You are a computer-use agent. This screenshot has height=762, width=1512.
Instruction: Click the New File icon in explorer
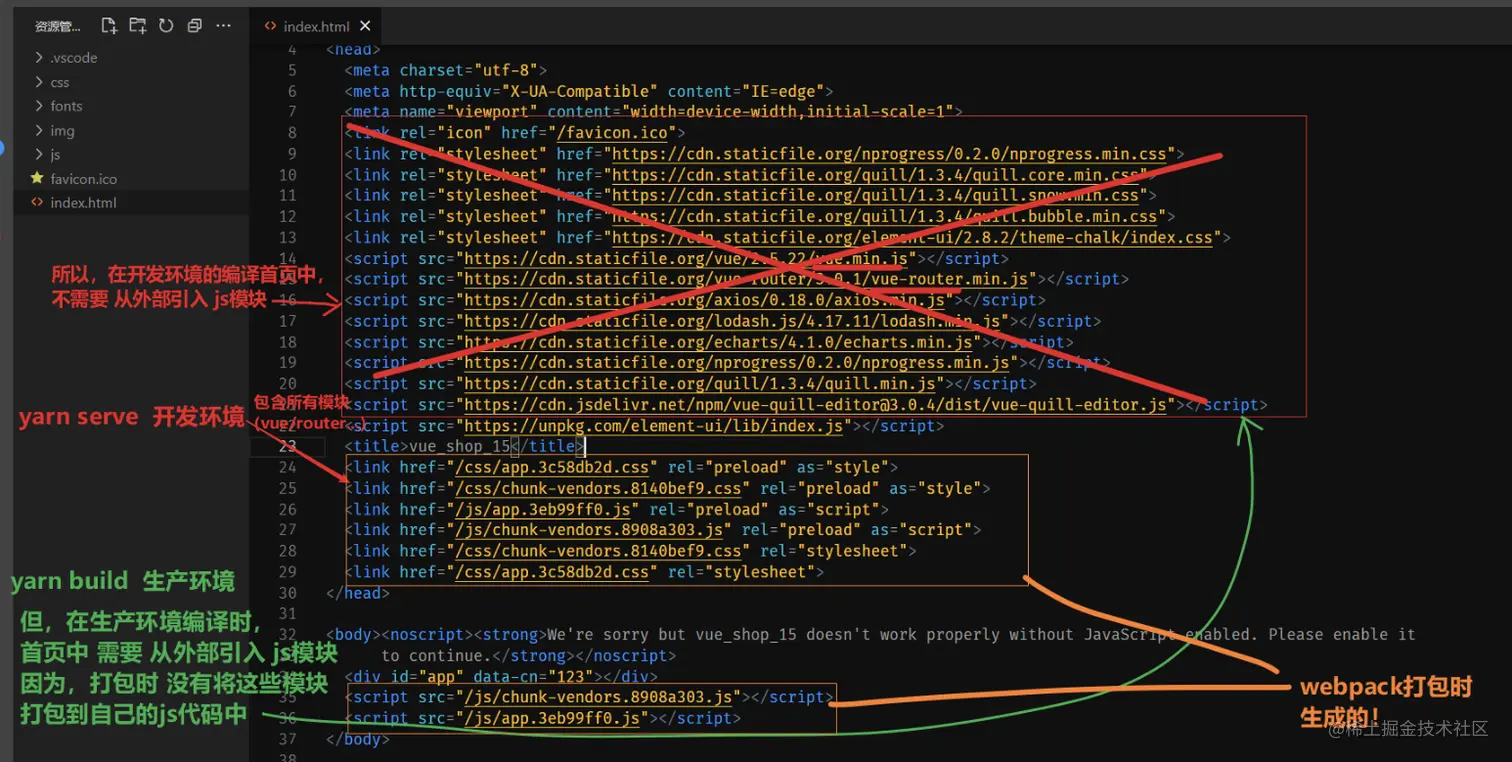click(109, 26)
